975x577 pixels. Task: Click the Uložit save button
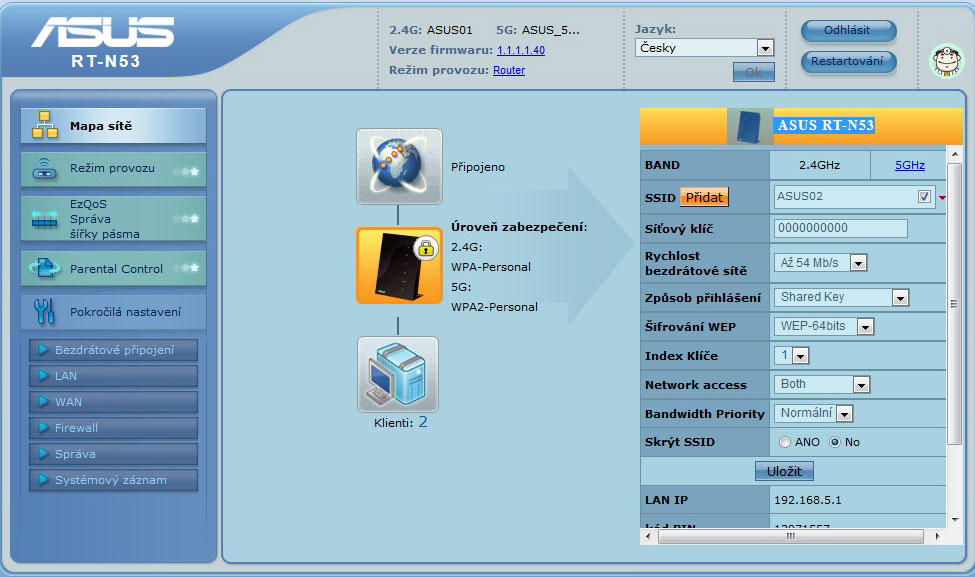[x=784, y=471]
